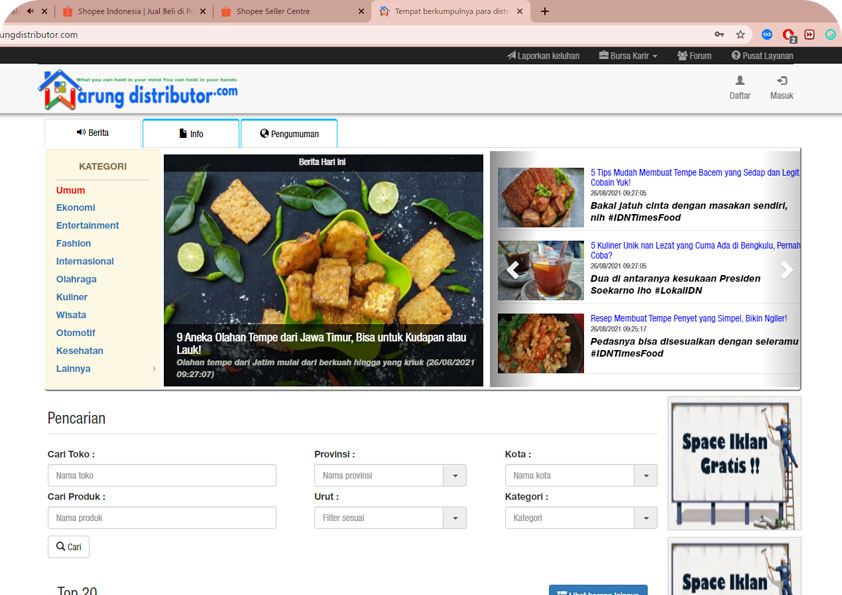Viewport: 842px width, 595px height.
Task: Open the Nama kota dropdown arrow
Action: coord(646,475)
